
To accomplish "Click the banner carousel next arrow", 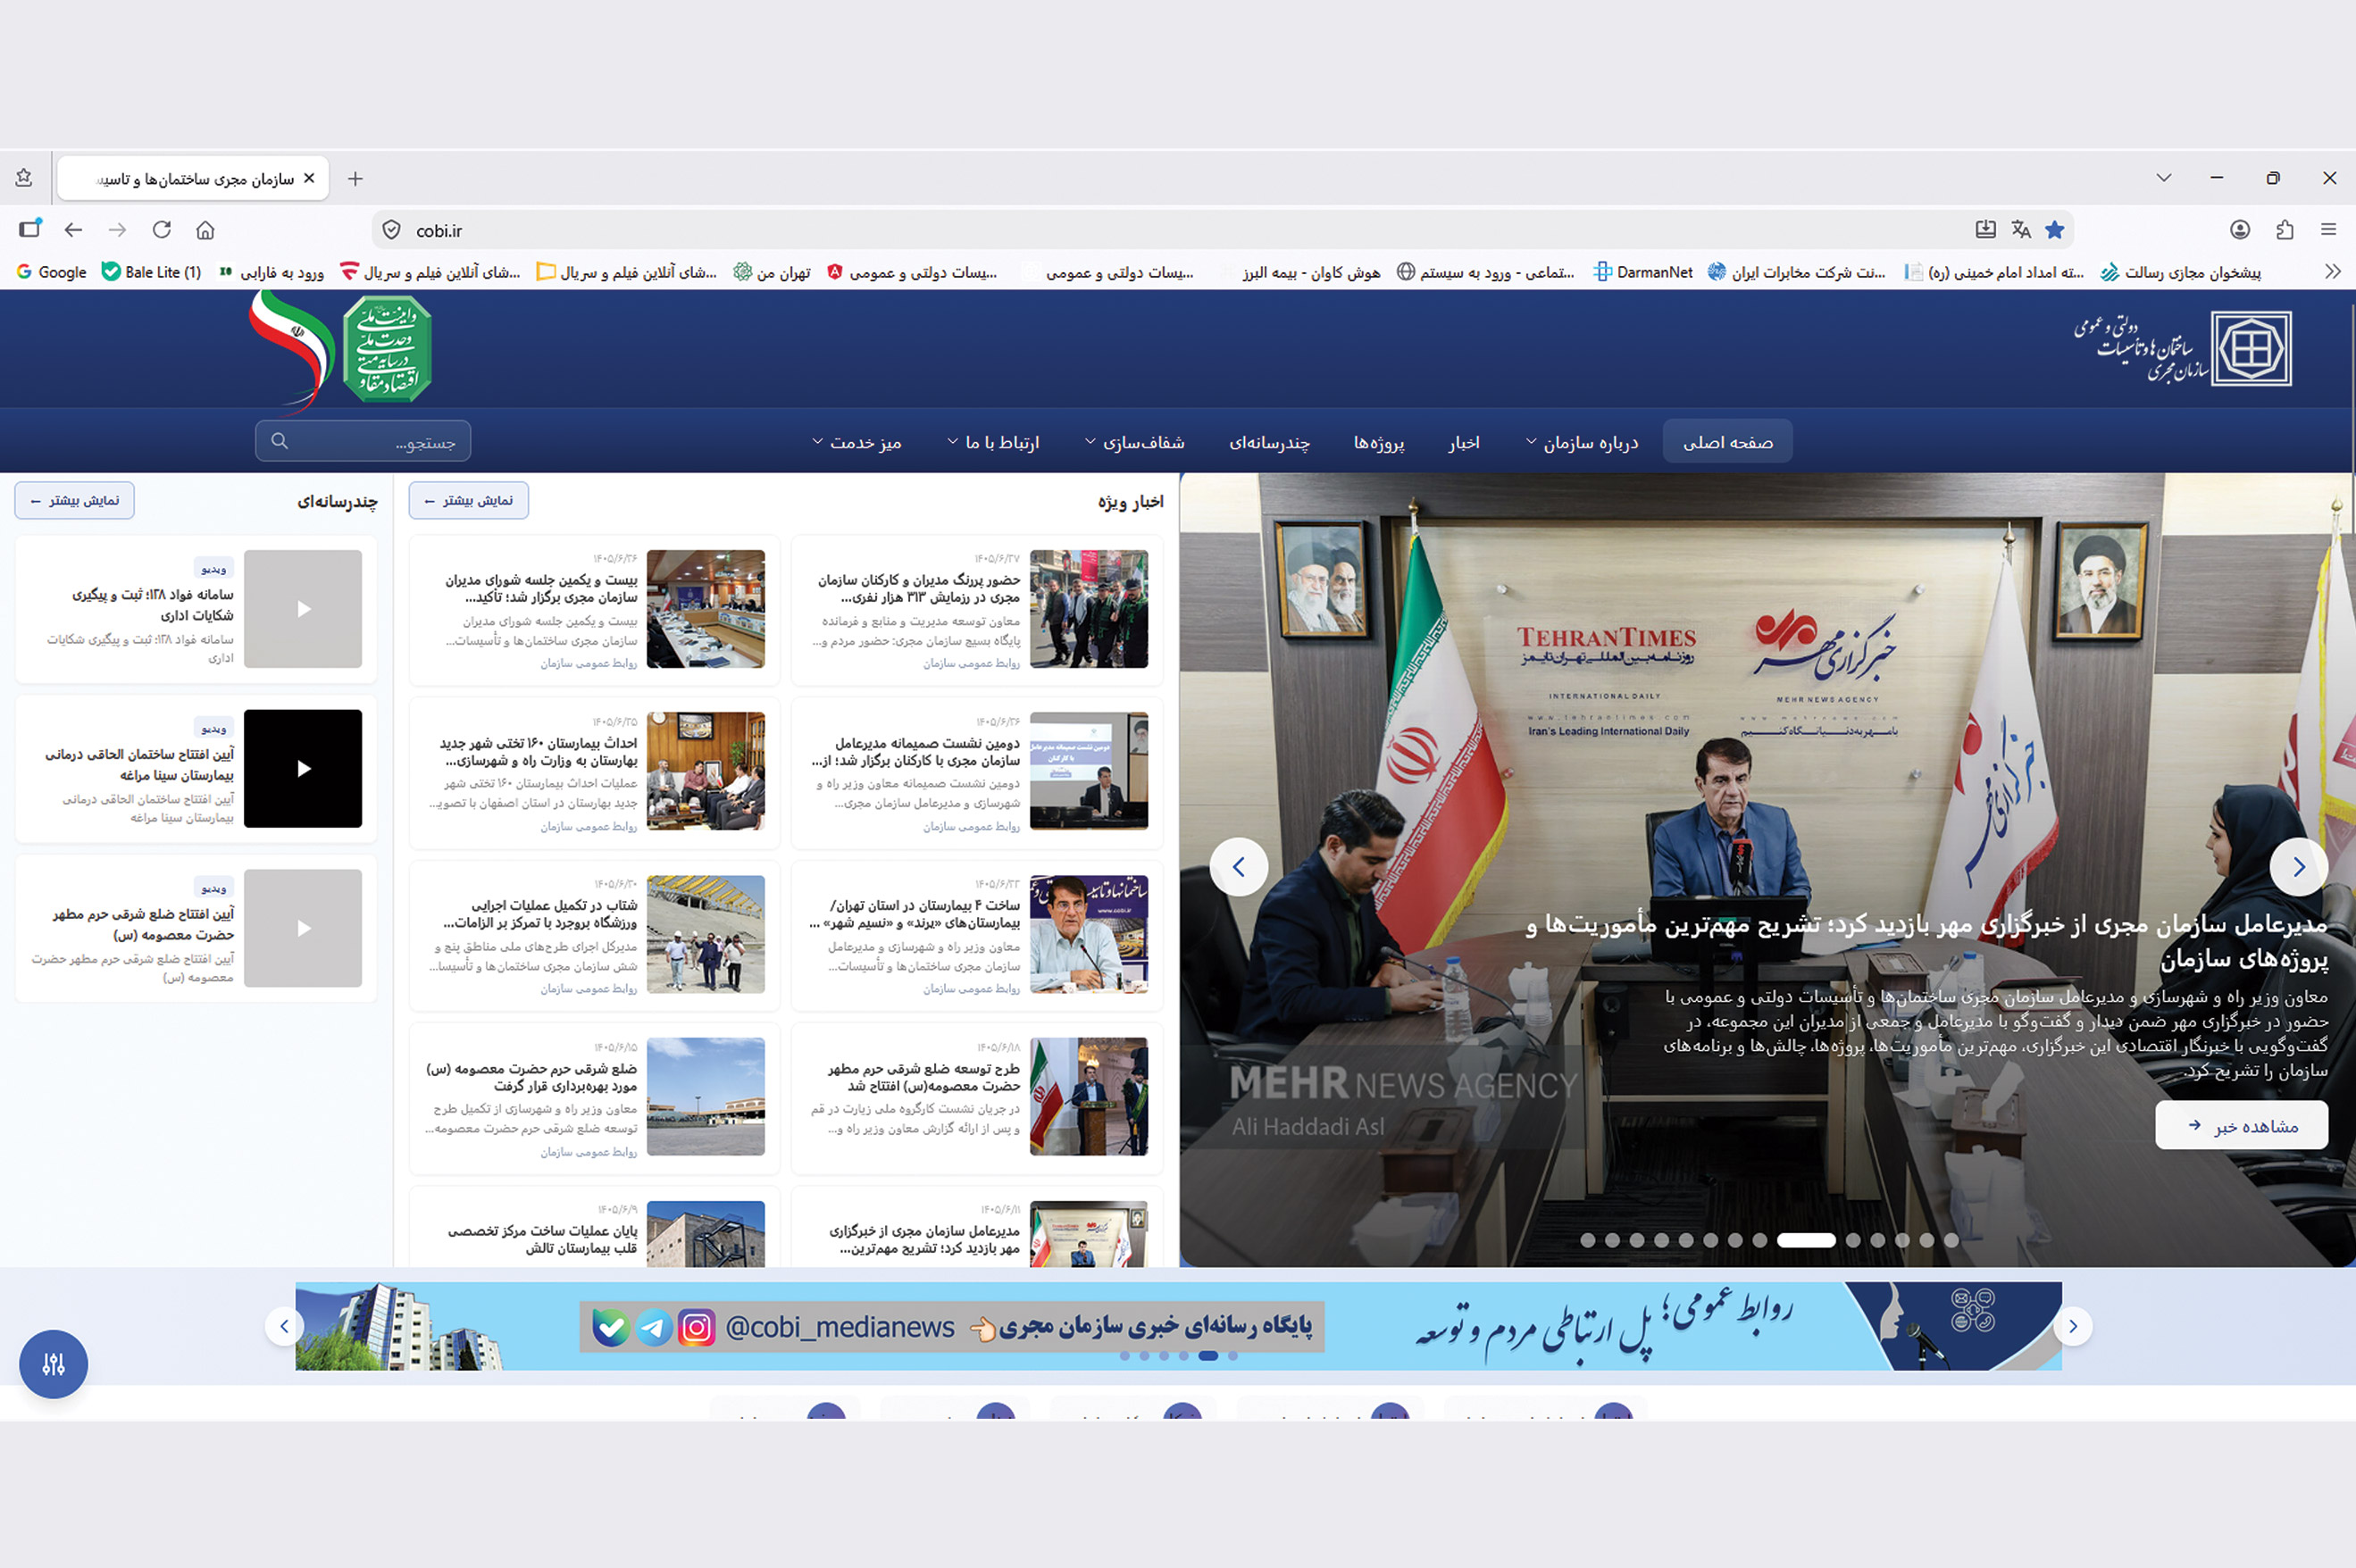I will 2073,1326.
